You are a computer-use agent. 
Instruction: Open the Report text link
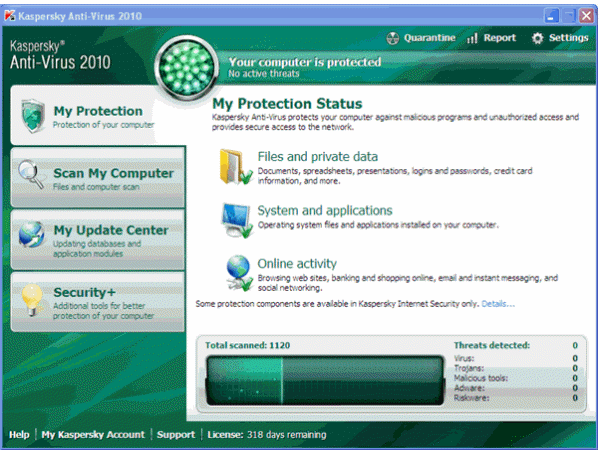(500, 38)
